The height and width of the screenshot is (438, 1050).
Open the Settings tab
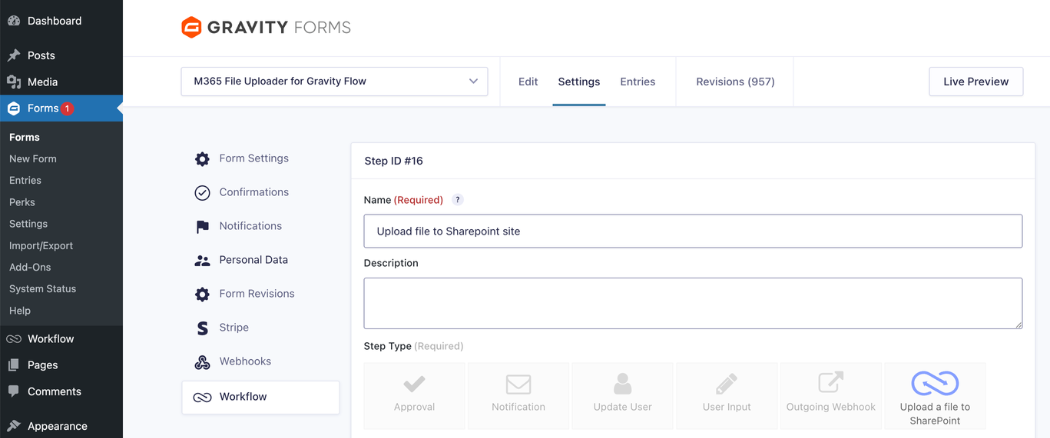[x=579, y=82]
